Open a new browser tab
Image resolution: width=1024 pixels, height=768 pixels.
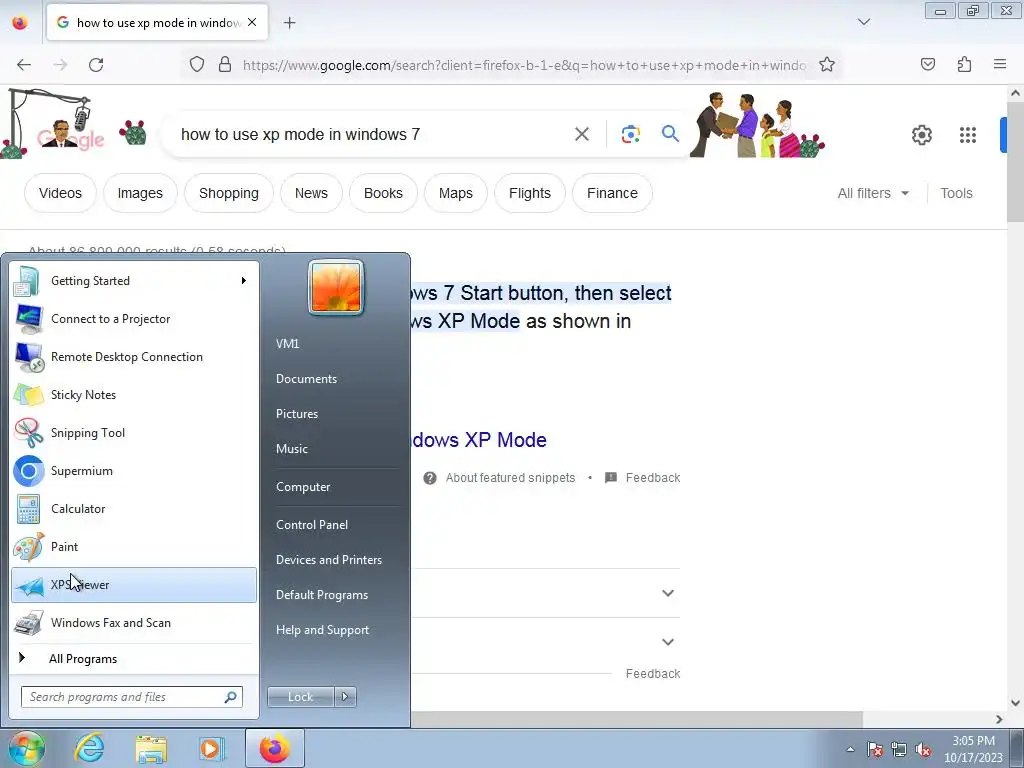(x=289, y=23)
